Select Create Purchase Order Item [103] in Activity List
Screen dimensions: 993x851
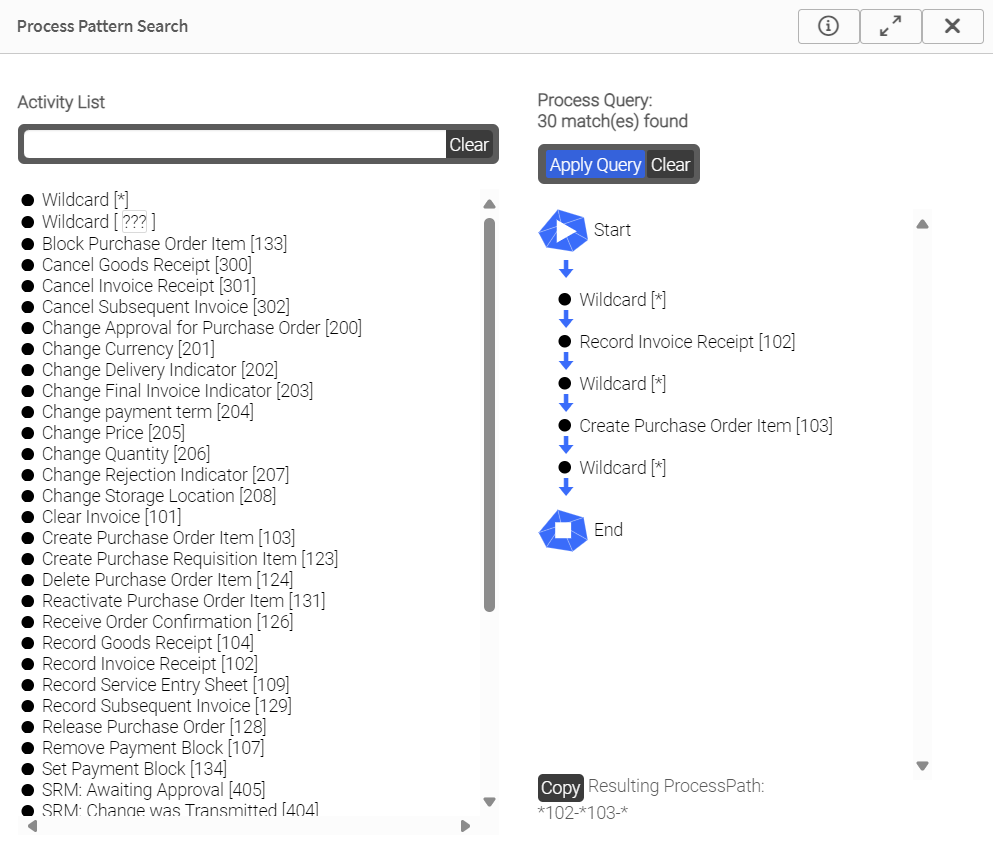[168, 538]
